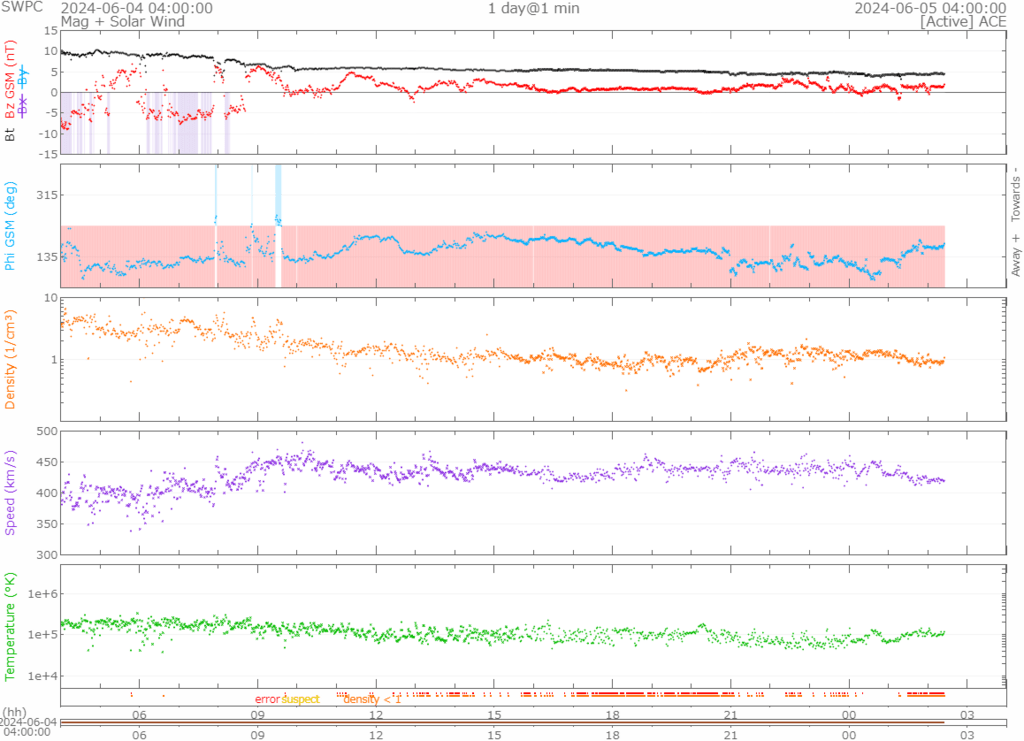This screenshot has width=1024, height=741.
Task: Click the Speed (km/s) axis label
Action: click(x=11, y=493)
